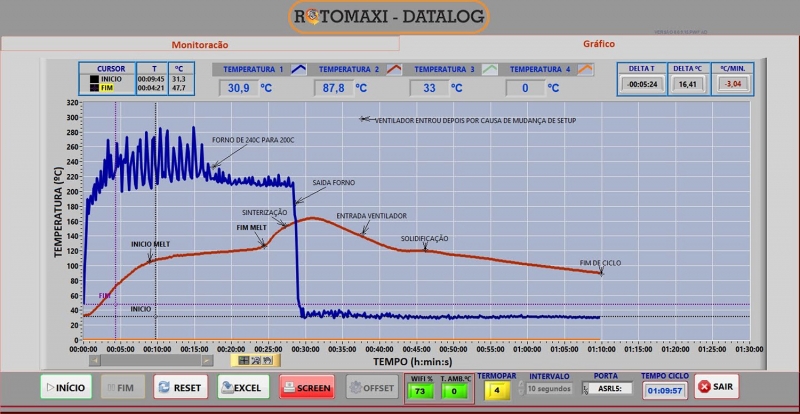
Task: Click the TEMPO CICLO 01:09:57 display
Action: point(664,391)
